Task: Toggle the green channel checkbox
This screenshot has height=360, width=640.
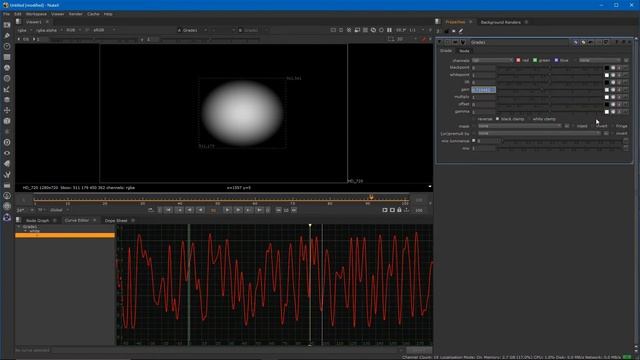Action: click(535, 60)
